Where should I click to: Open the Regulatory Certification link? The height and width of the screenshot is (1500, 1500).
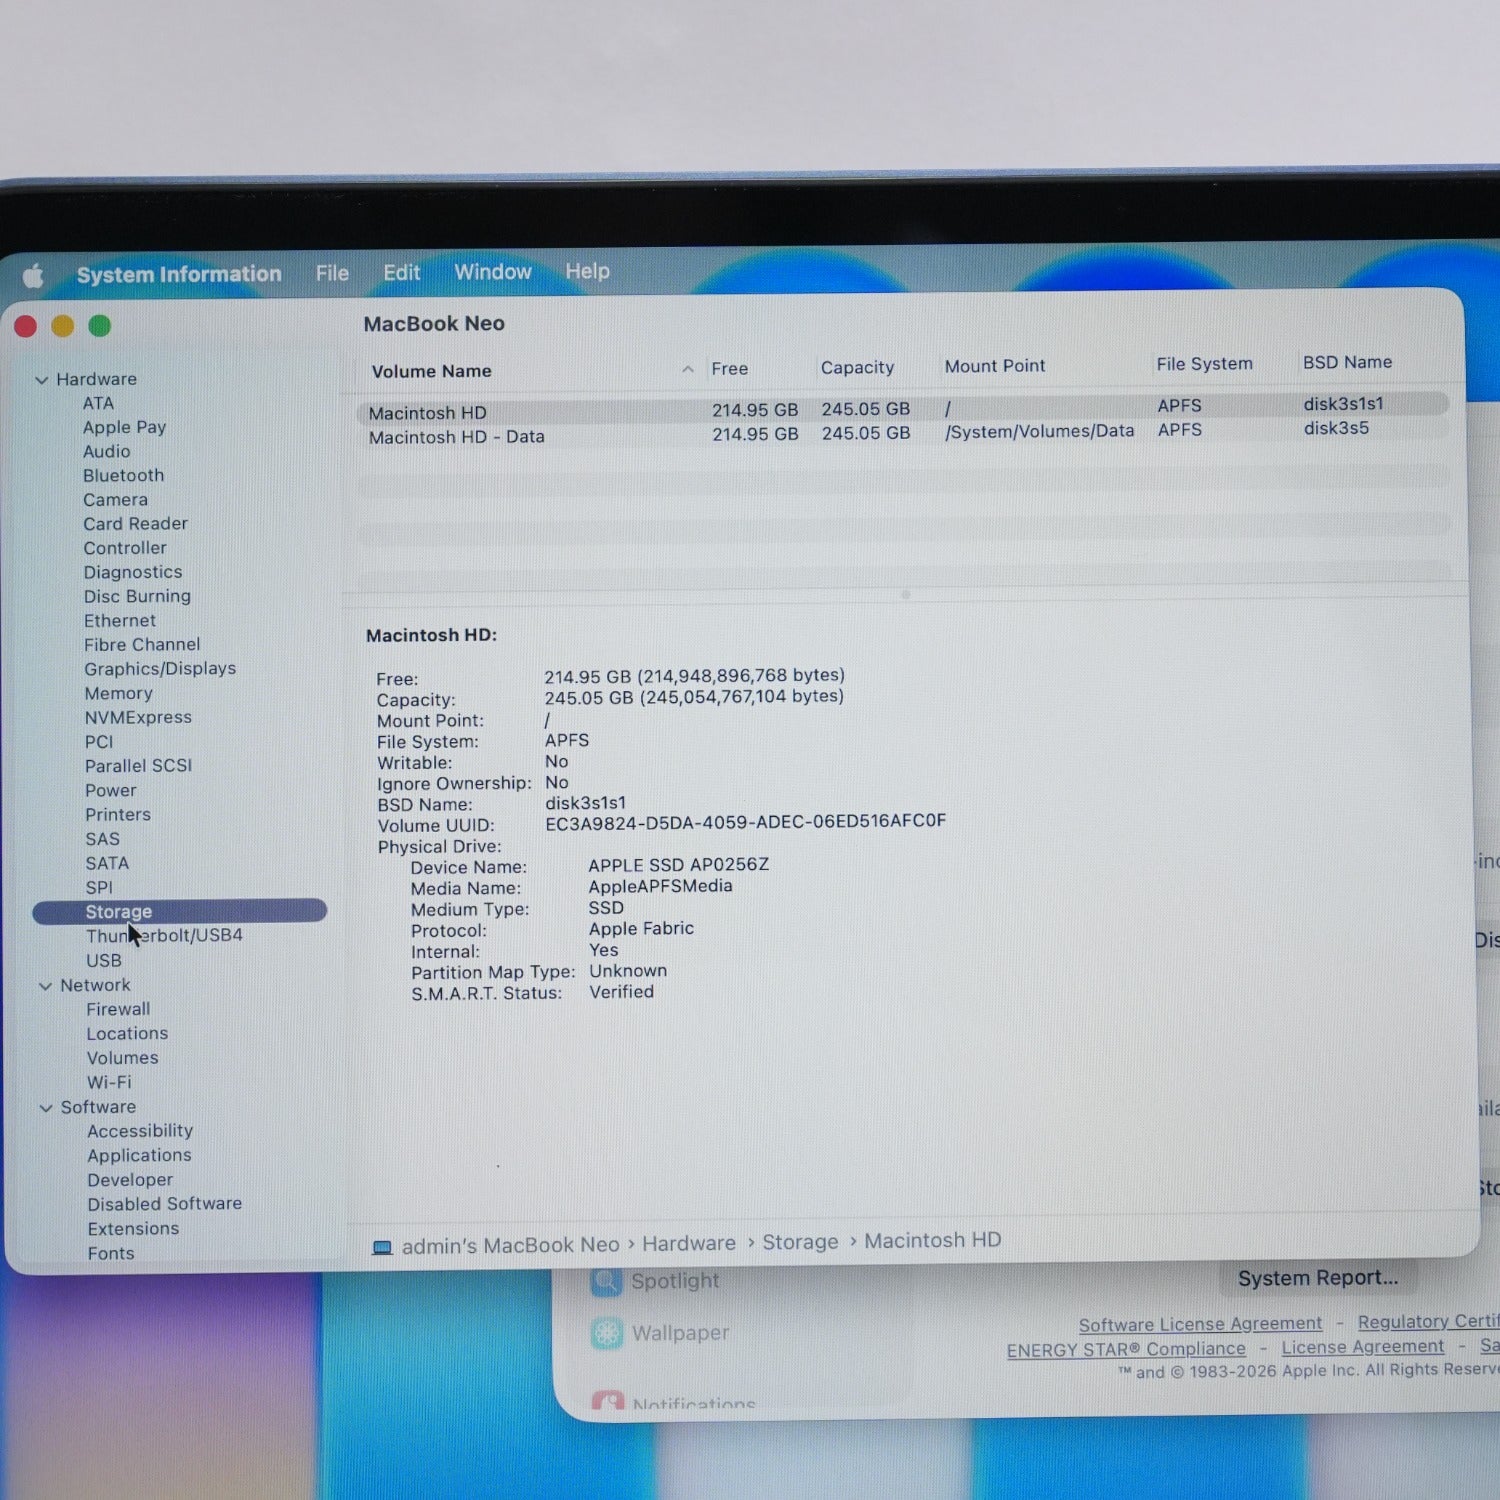pos(1429,1321)
